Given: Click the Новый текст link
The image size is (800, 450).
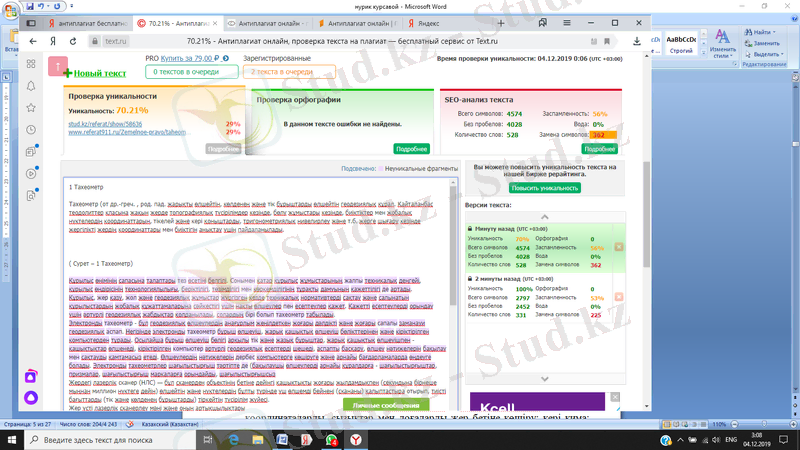Looking at the screenshot, I should pyautogui.click(x=100, y=73).
